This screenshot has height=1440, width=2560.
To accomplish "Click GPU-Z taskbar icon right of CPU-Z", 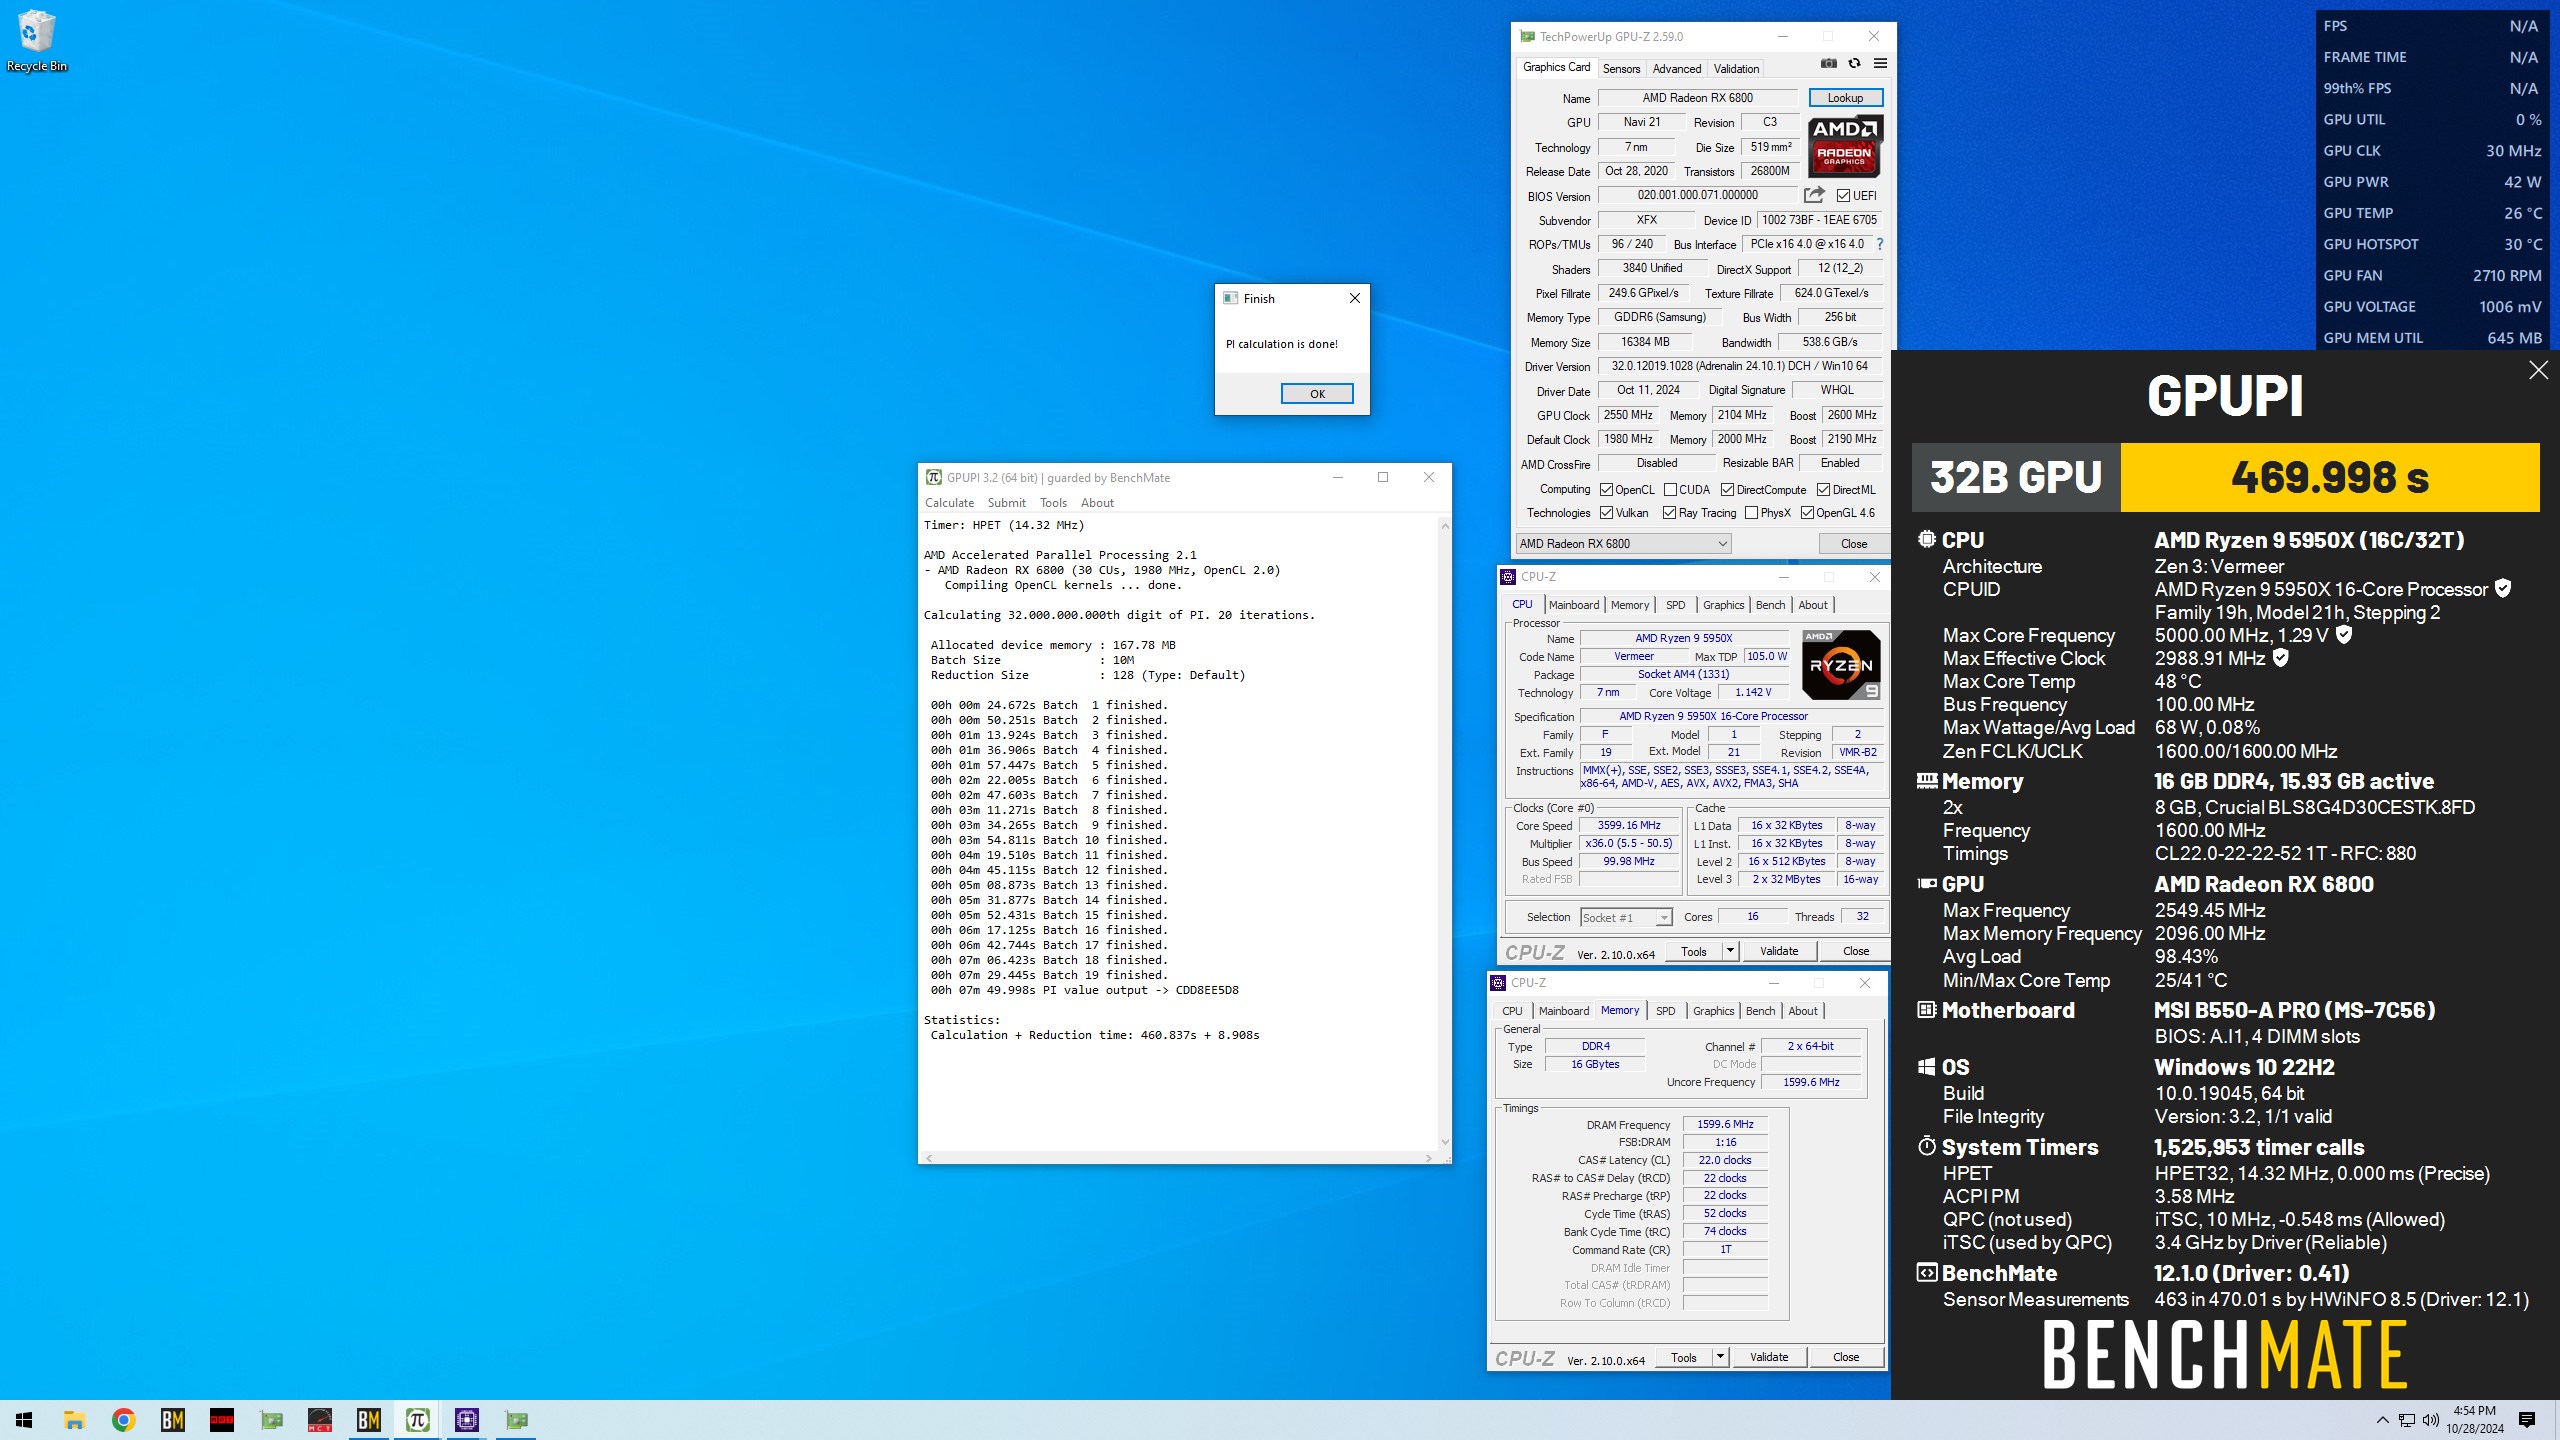I will click(x=515, y=1420).
